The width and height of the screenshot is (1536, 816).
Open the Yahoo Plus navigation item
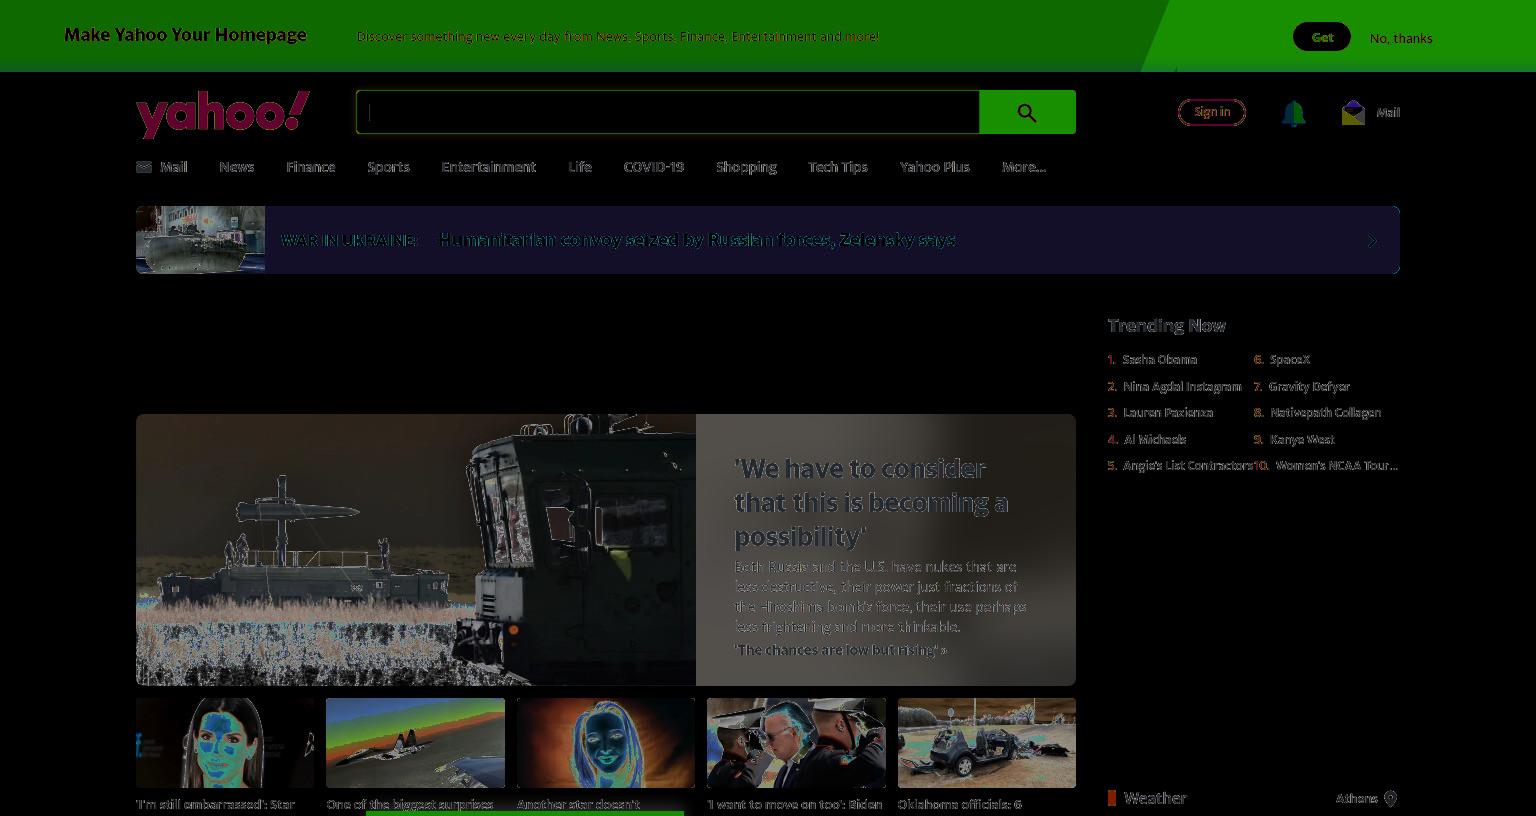click(935, 167)
